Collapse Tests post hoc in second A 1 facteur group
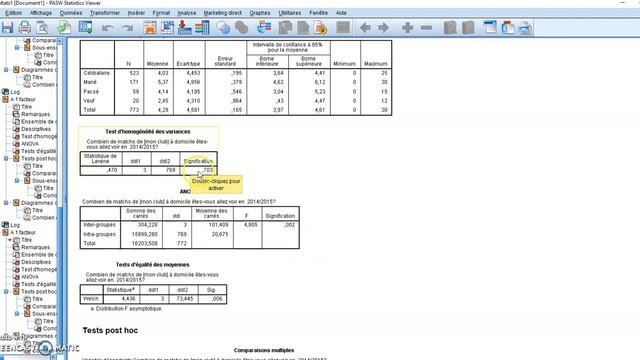The width and height of the screenshot is (640, 360). [6, 291]
